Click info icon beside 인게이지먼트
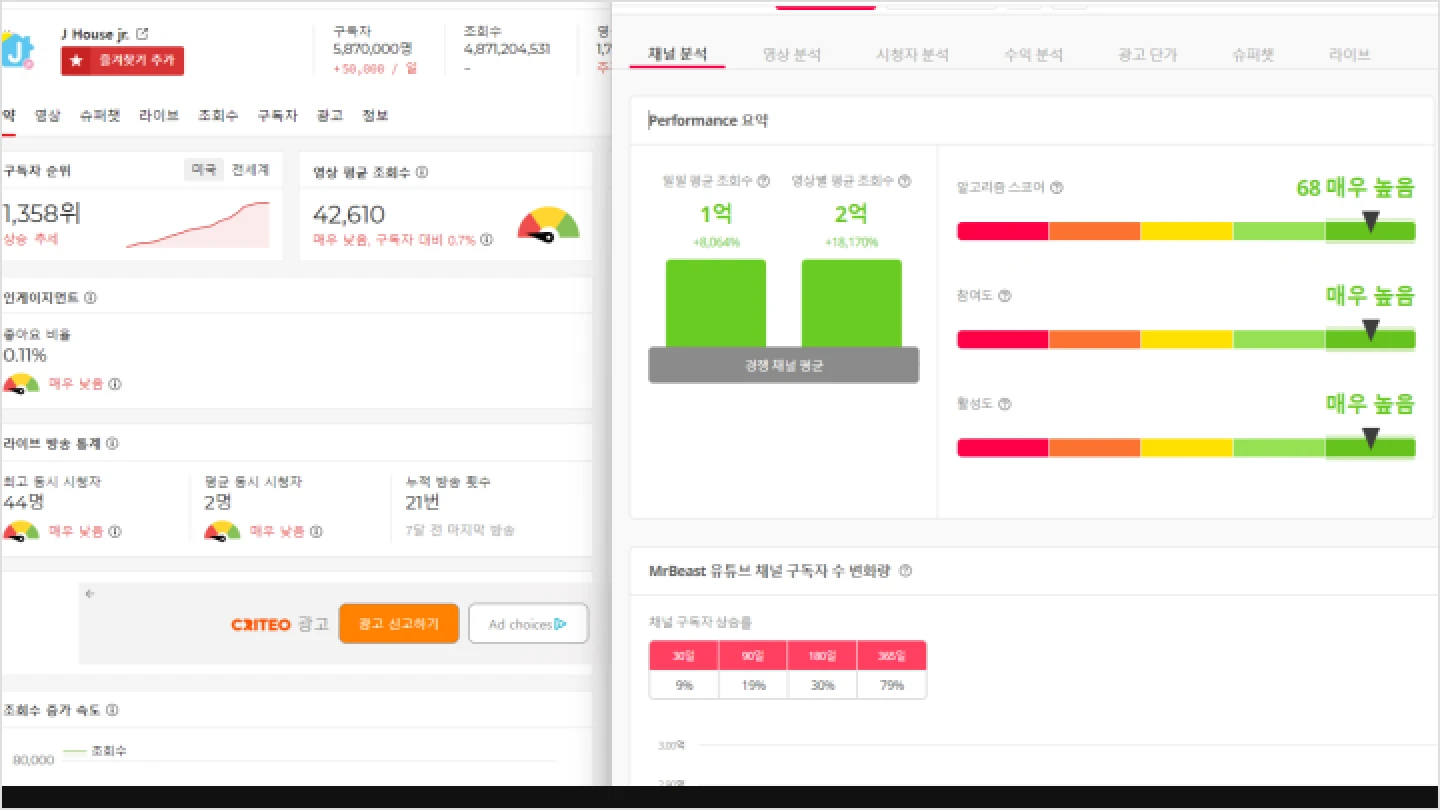 90,298
